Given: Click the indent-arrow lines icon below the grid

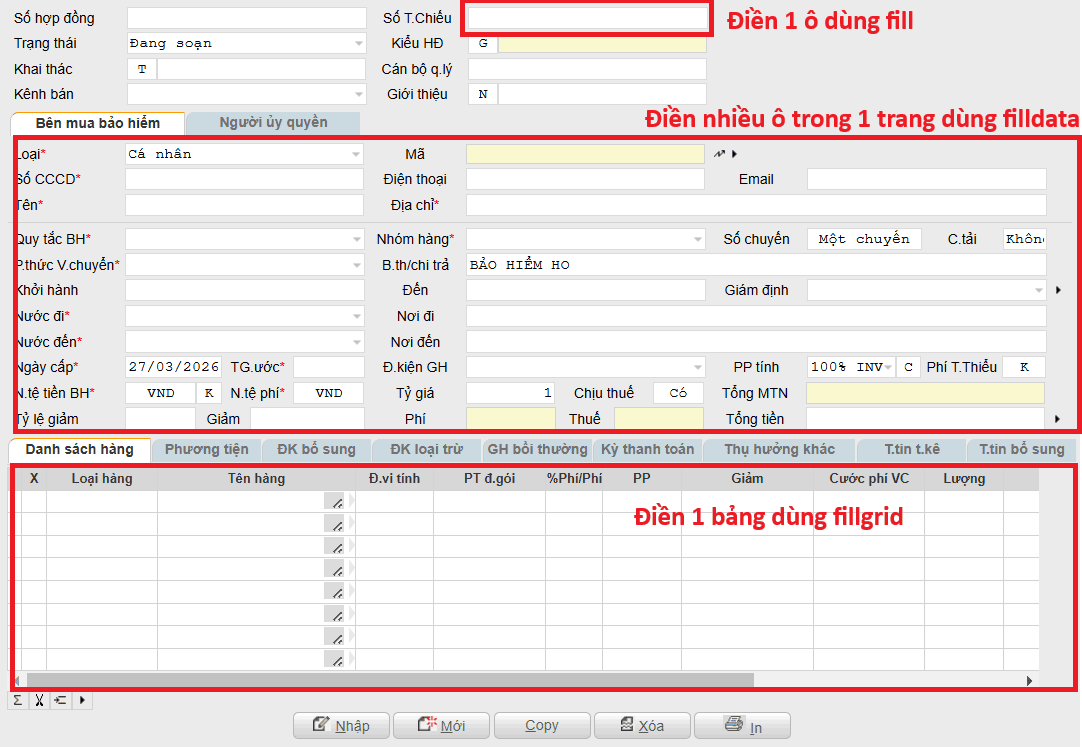Looking at the screenshot, I should 61,700.
